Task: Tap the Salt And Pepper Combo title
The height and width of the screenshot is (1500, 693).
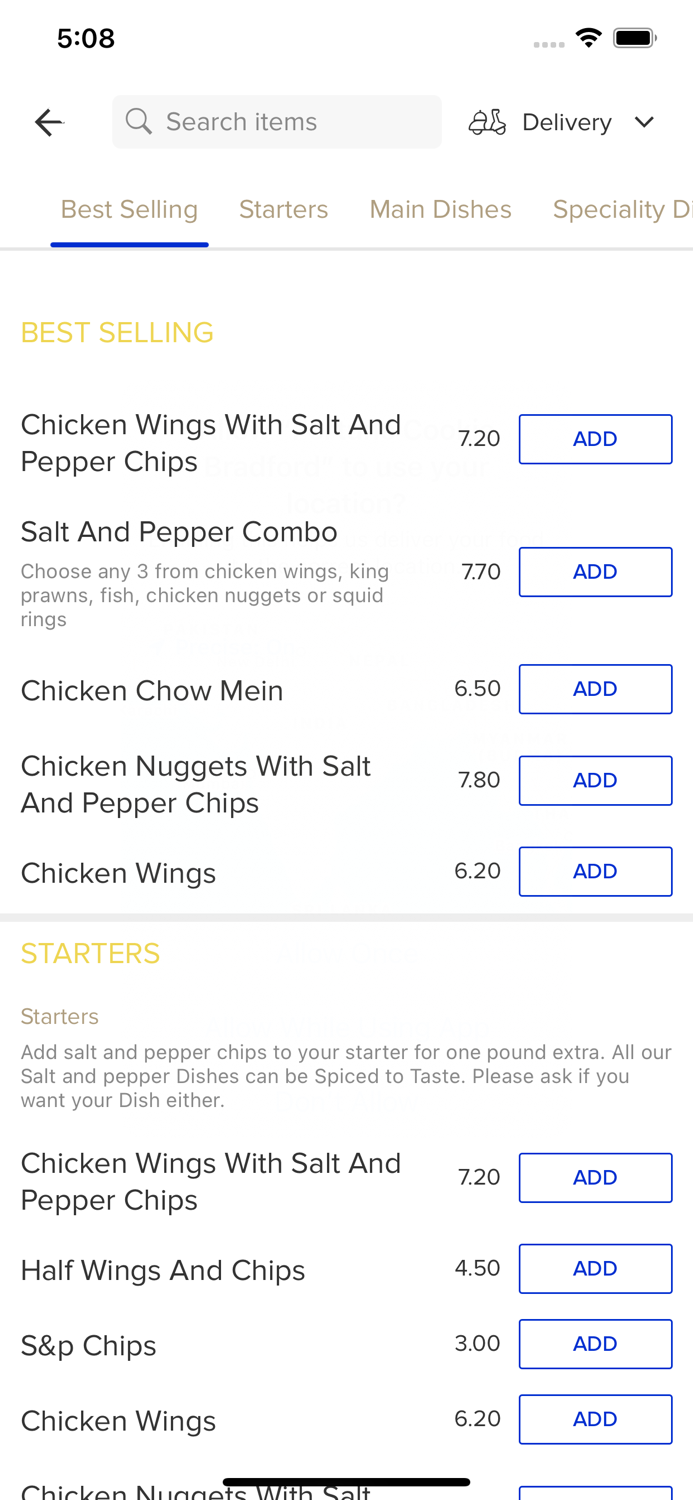Action: coord(179,532)
